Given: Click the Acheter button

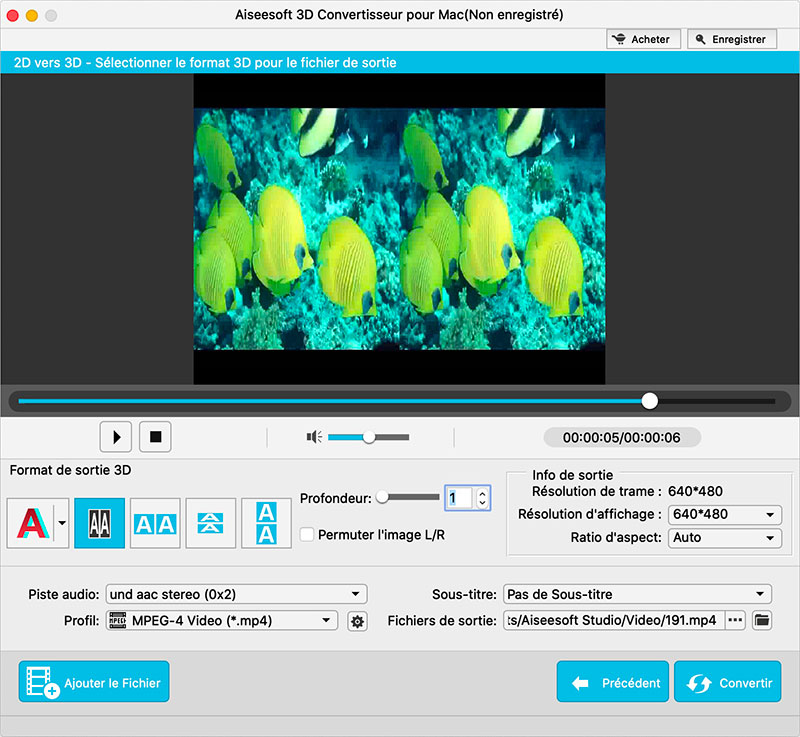Looking at the screenshot, I should 643,38.
